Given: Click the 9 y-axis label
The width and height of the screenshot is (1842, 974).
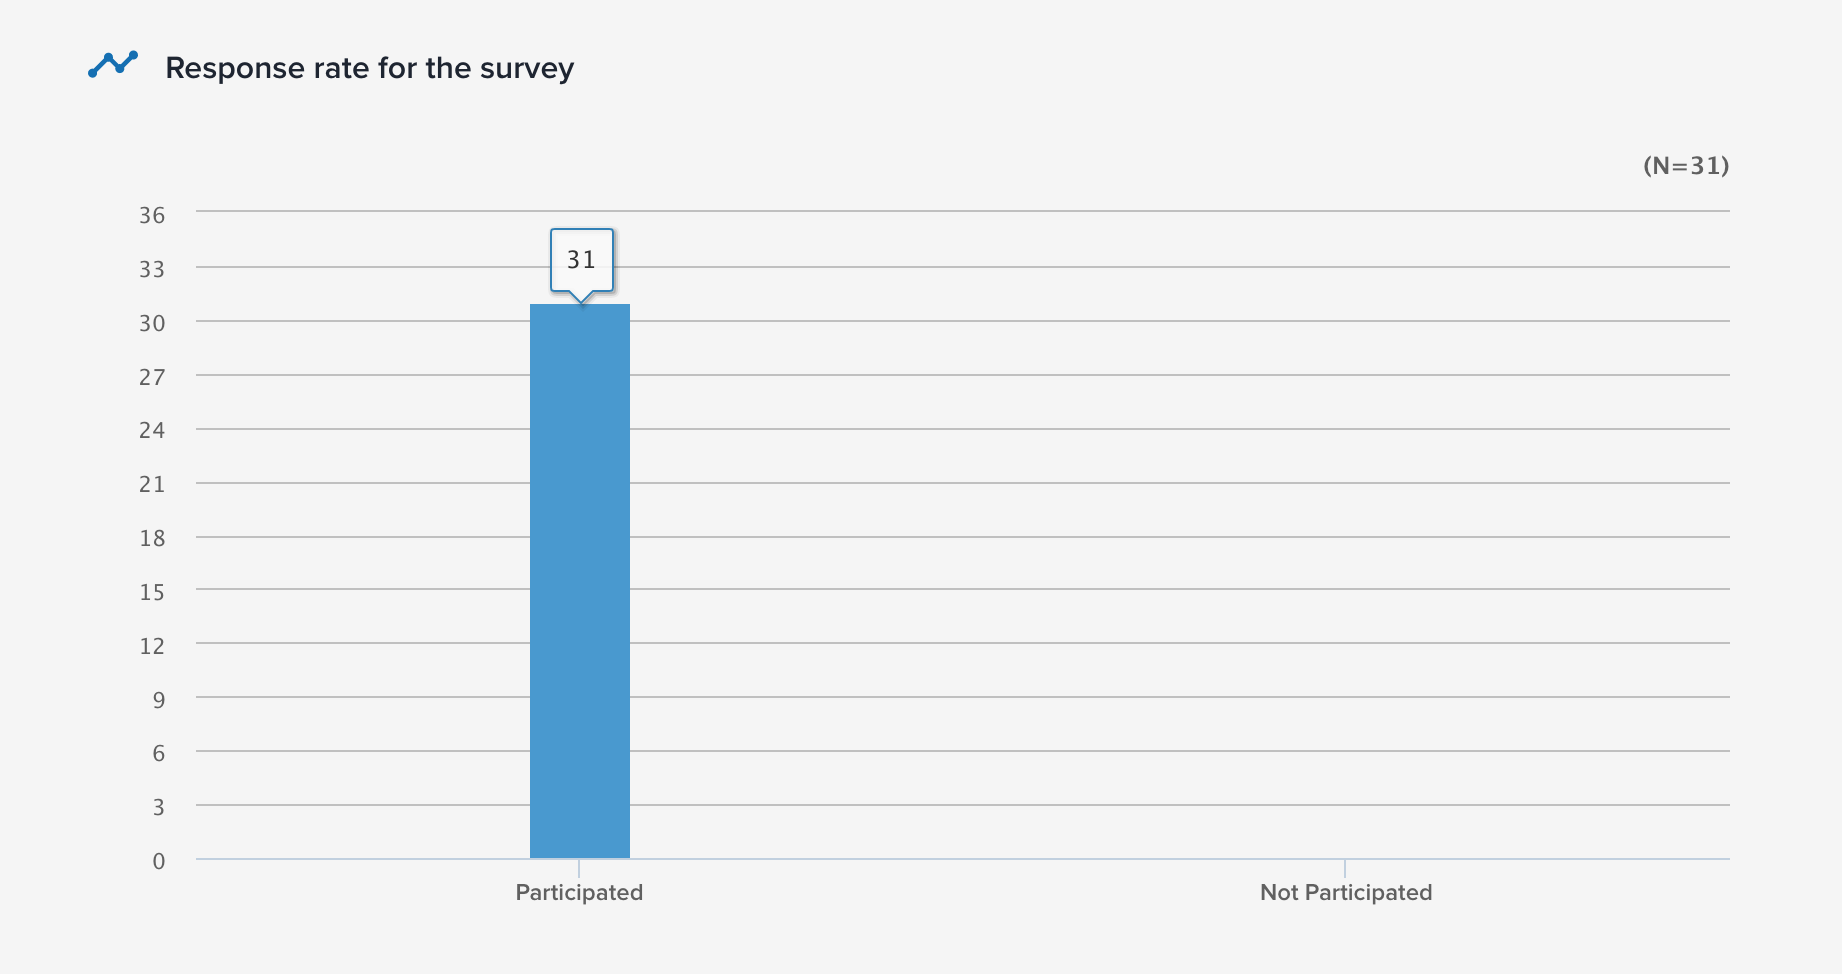Looking at the screenshot, I should point(158,700).
